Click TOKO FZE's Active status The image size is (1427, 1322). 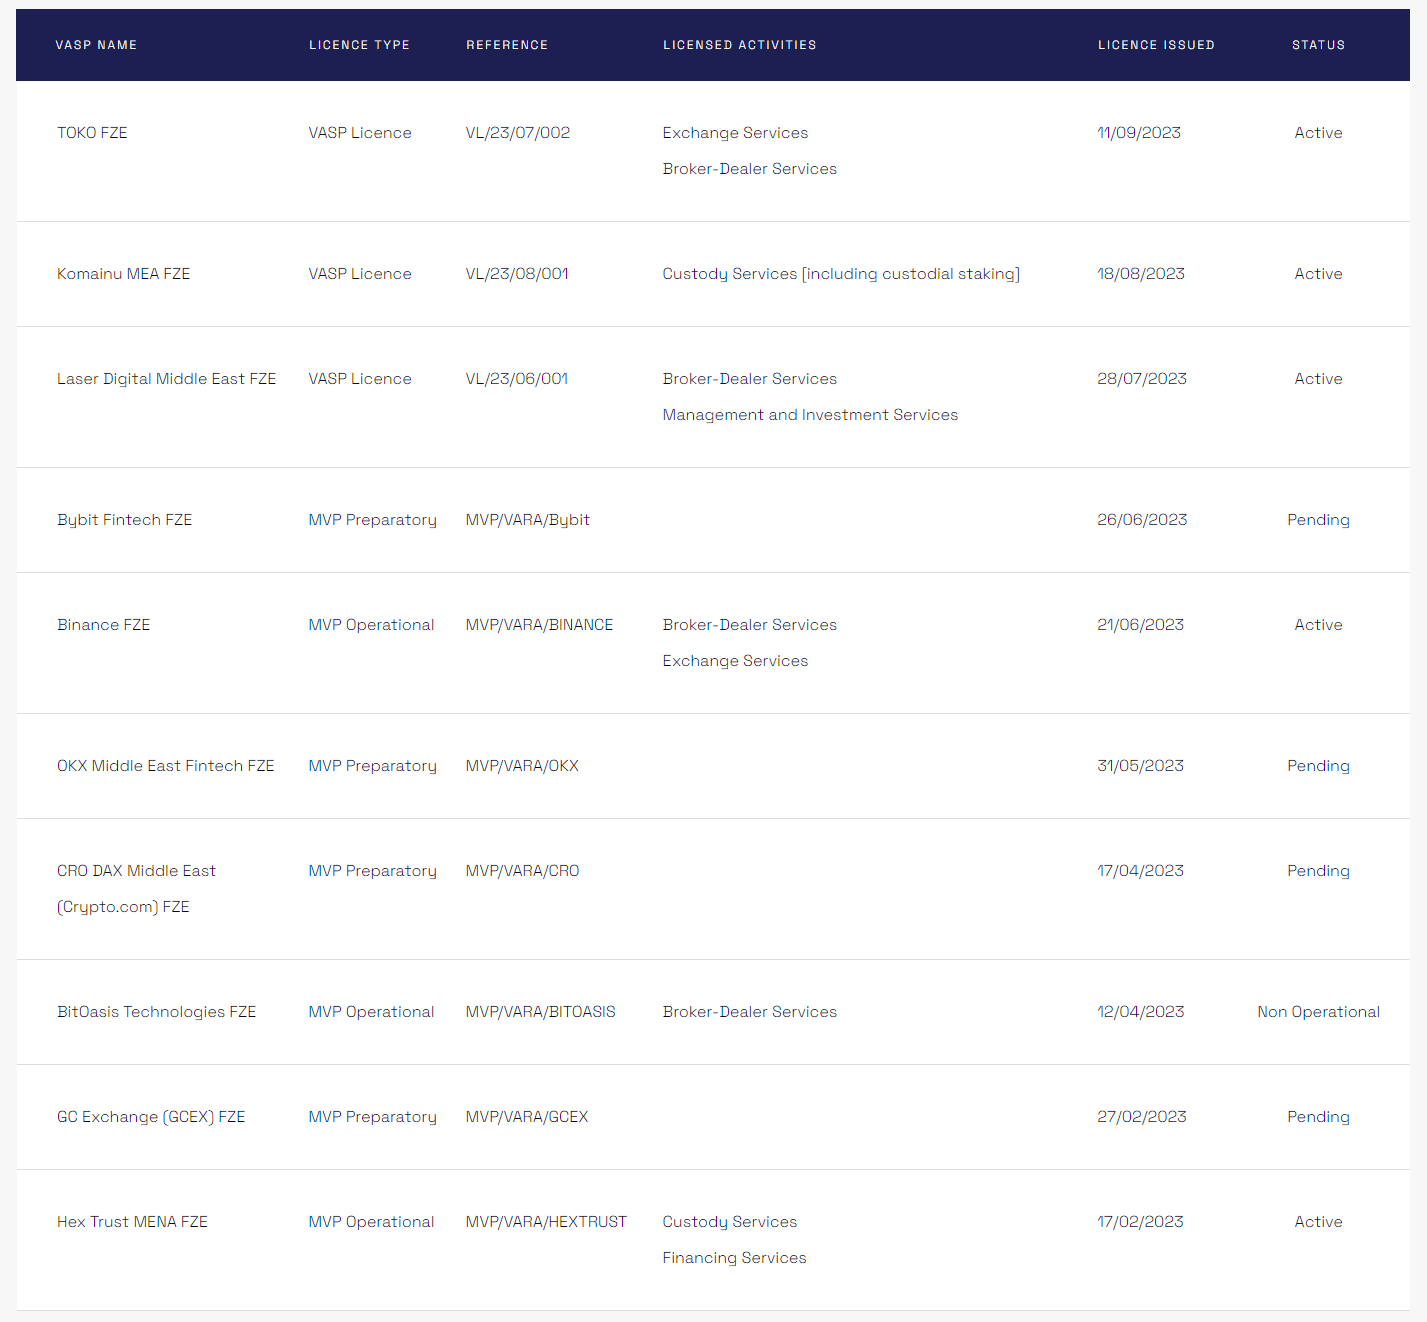[x=1318, y=133]
